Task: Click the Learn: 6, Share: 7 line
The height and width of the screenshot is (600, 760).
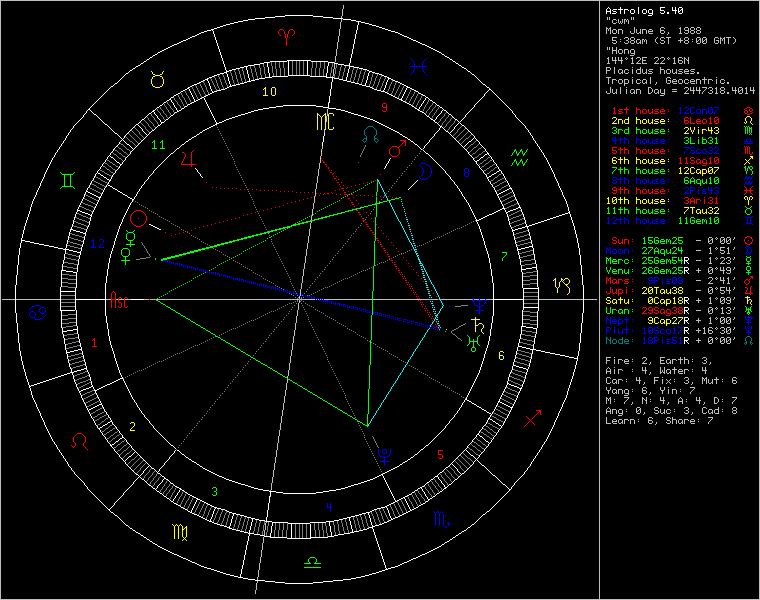Action: (x=659, y=421)
